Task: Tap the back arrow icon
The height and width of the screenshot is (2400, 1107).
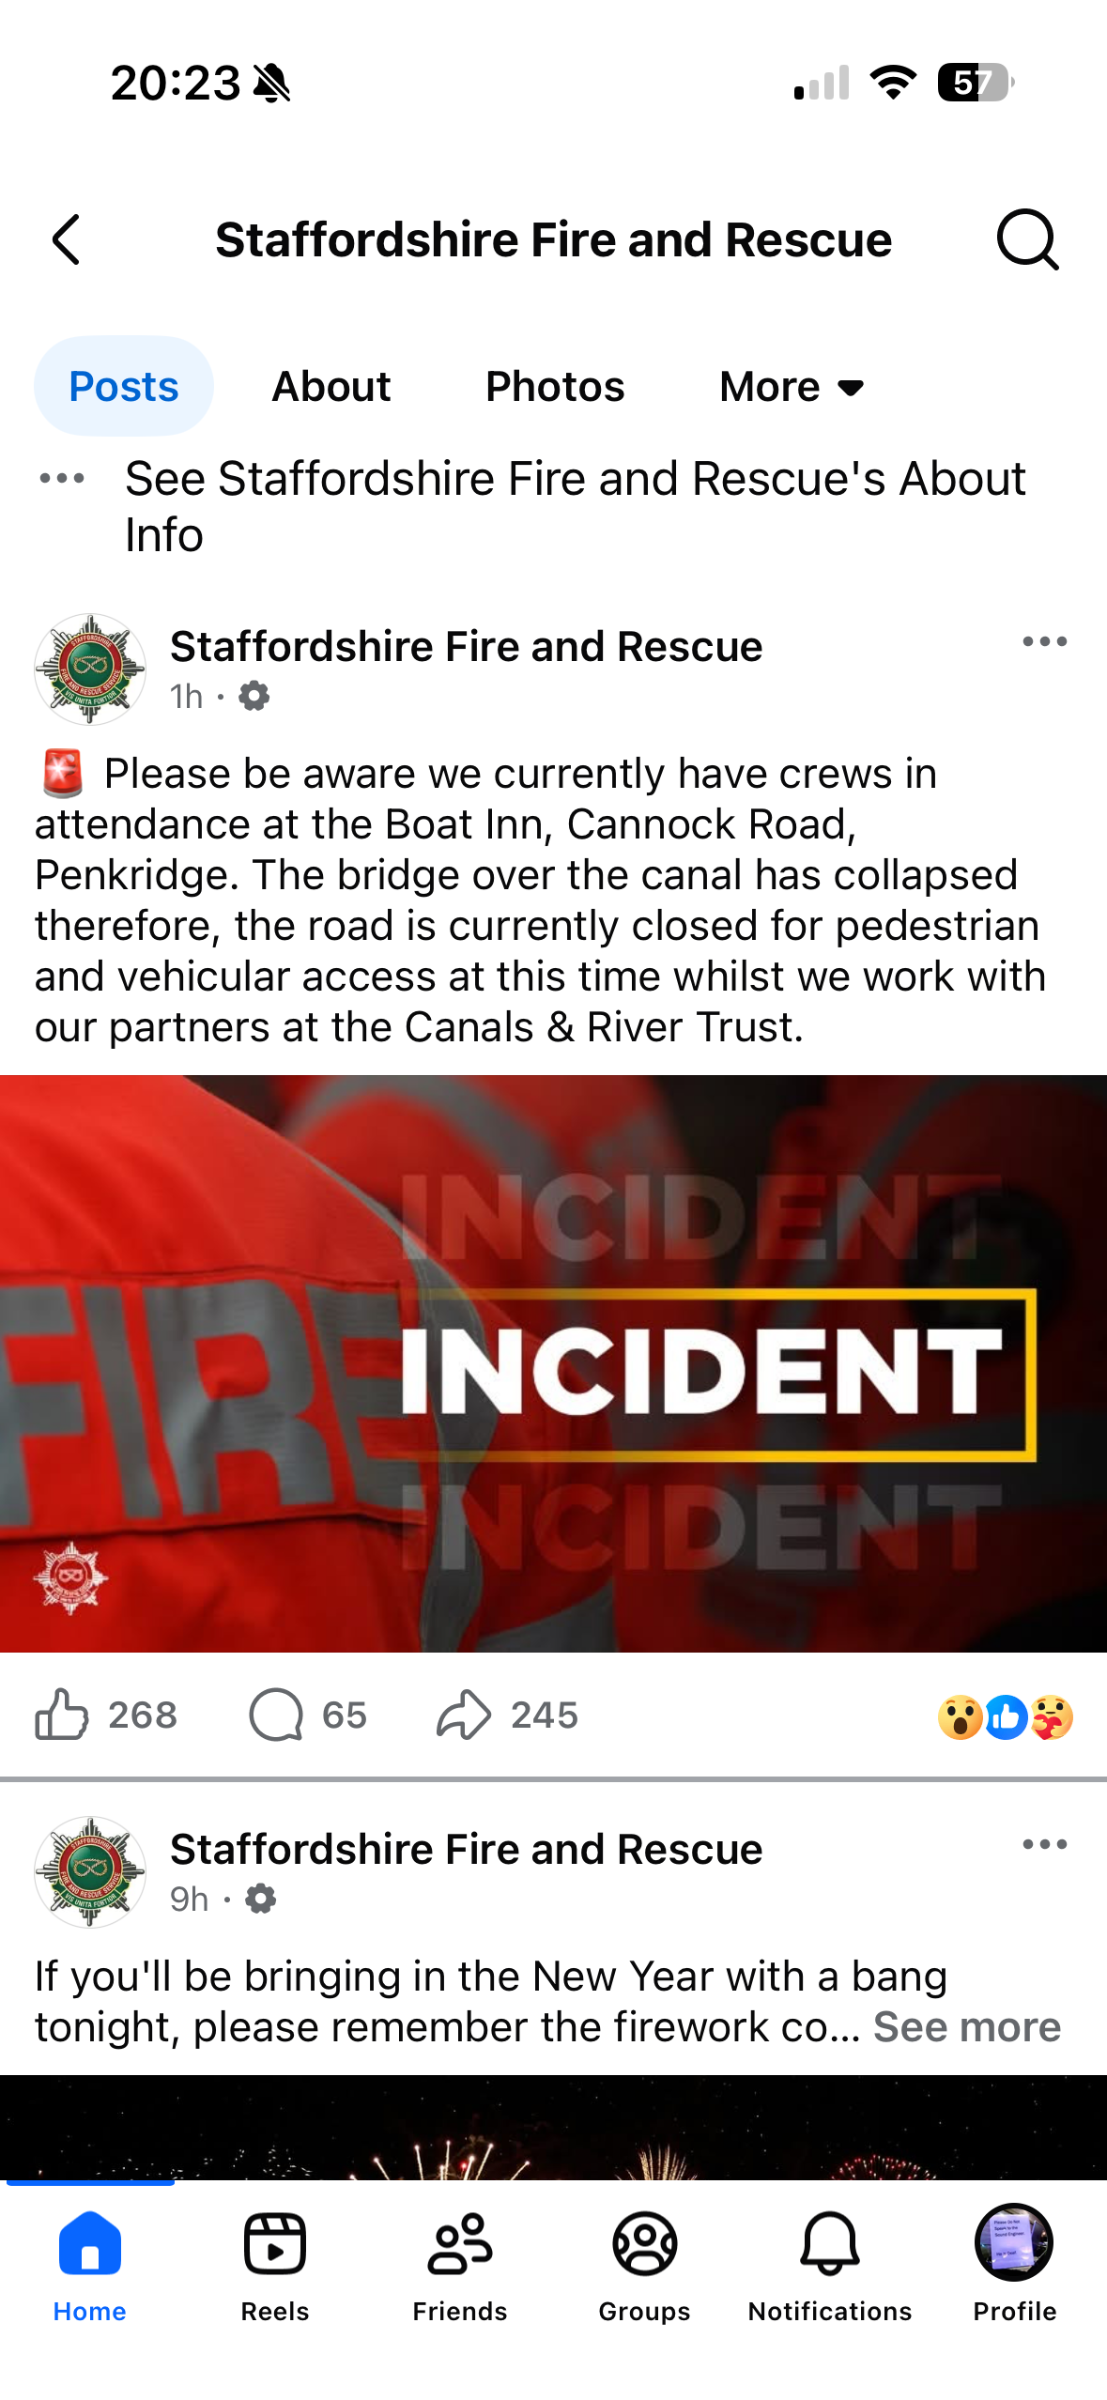Action: pyautogui.click(x=66, y=240)
